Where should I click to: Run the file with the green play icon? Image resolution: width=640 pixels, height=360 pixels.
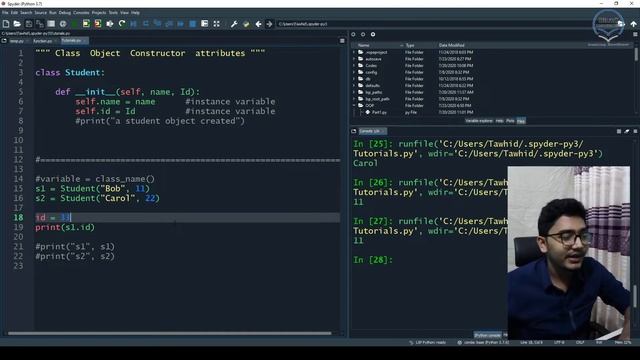74,24
